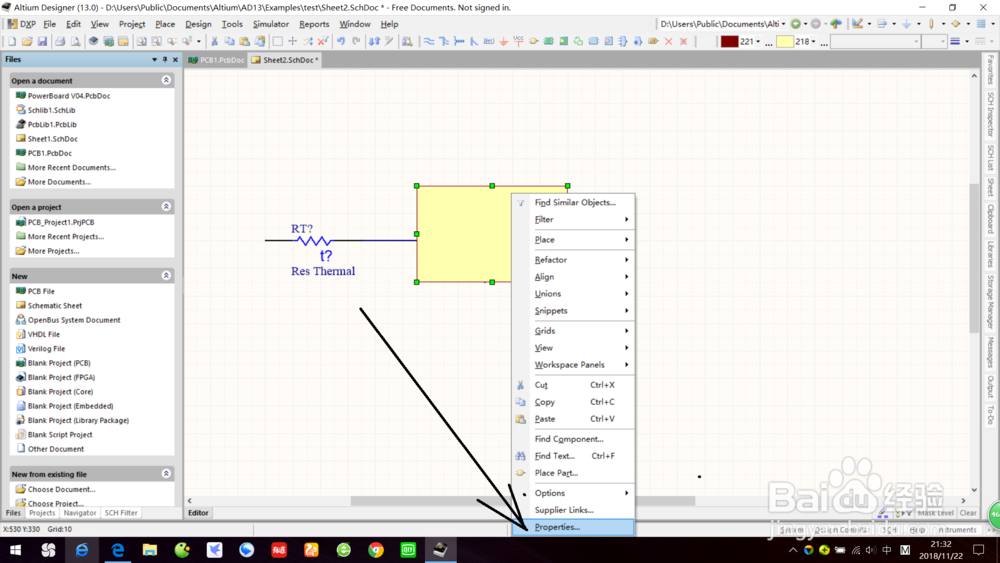Click the home page navigation icon

(836, 24)
